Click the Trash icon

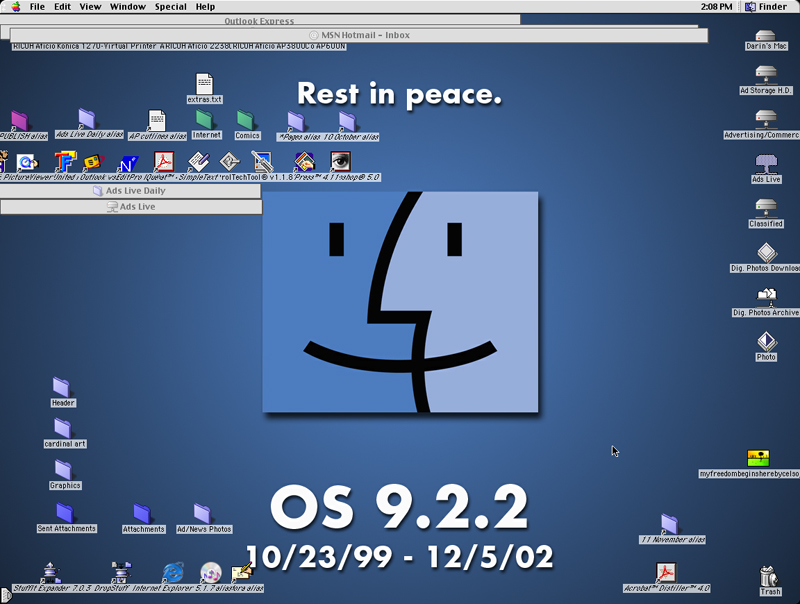click(x=769, y=576)
